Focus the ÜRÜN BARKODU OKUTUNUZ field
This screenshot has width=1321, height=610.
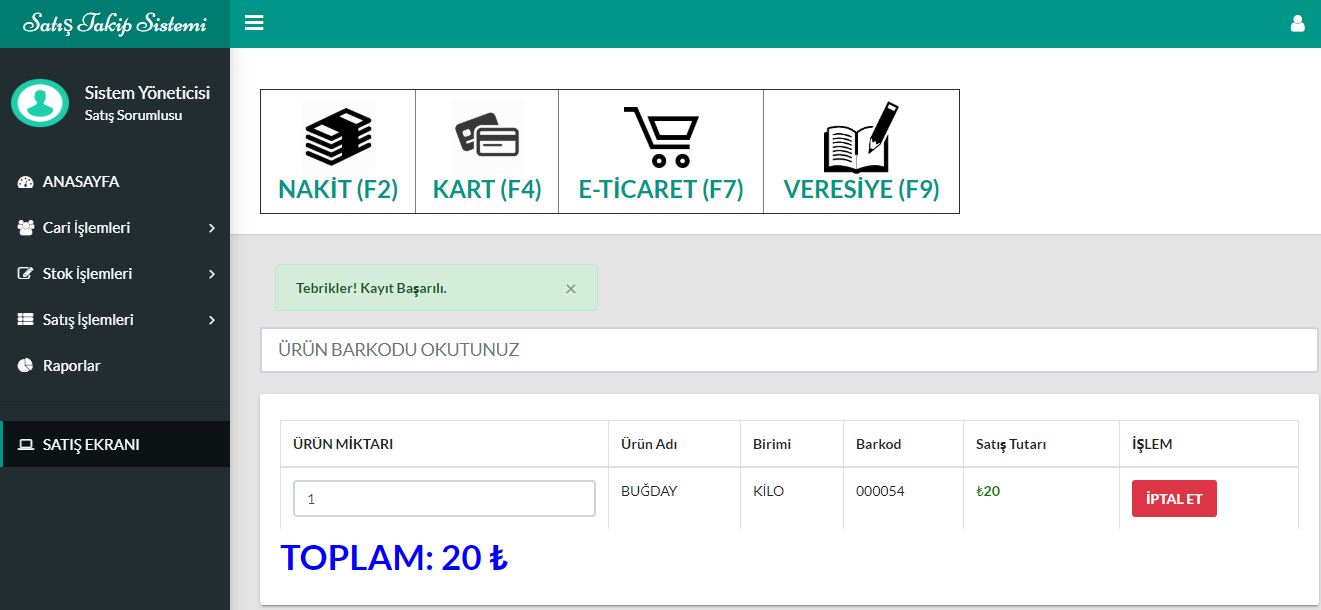pyautogui.click(x=788, y=350)
